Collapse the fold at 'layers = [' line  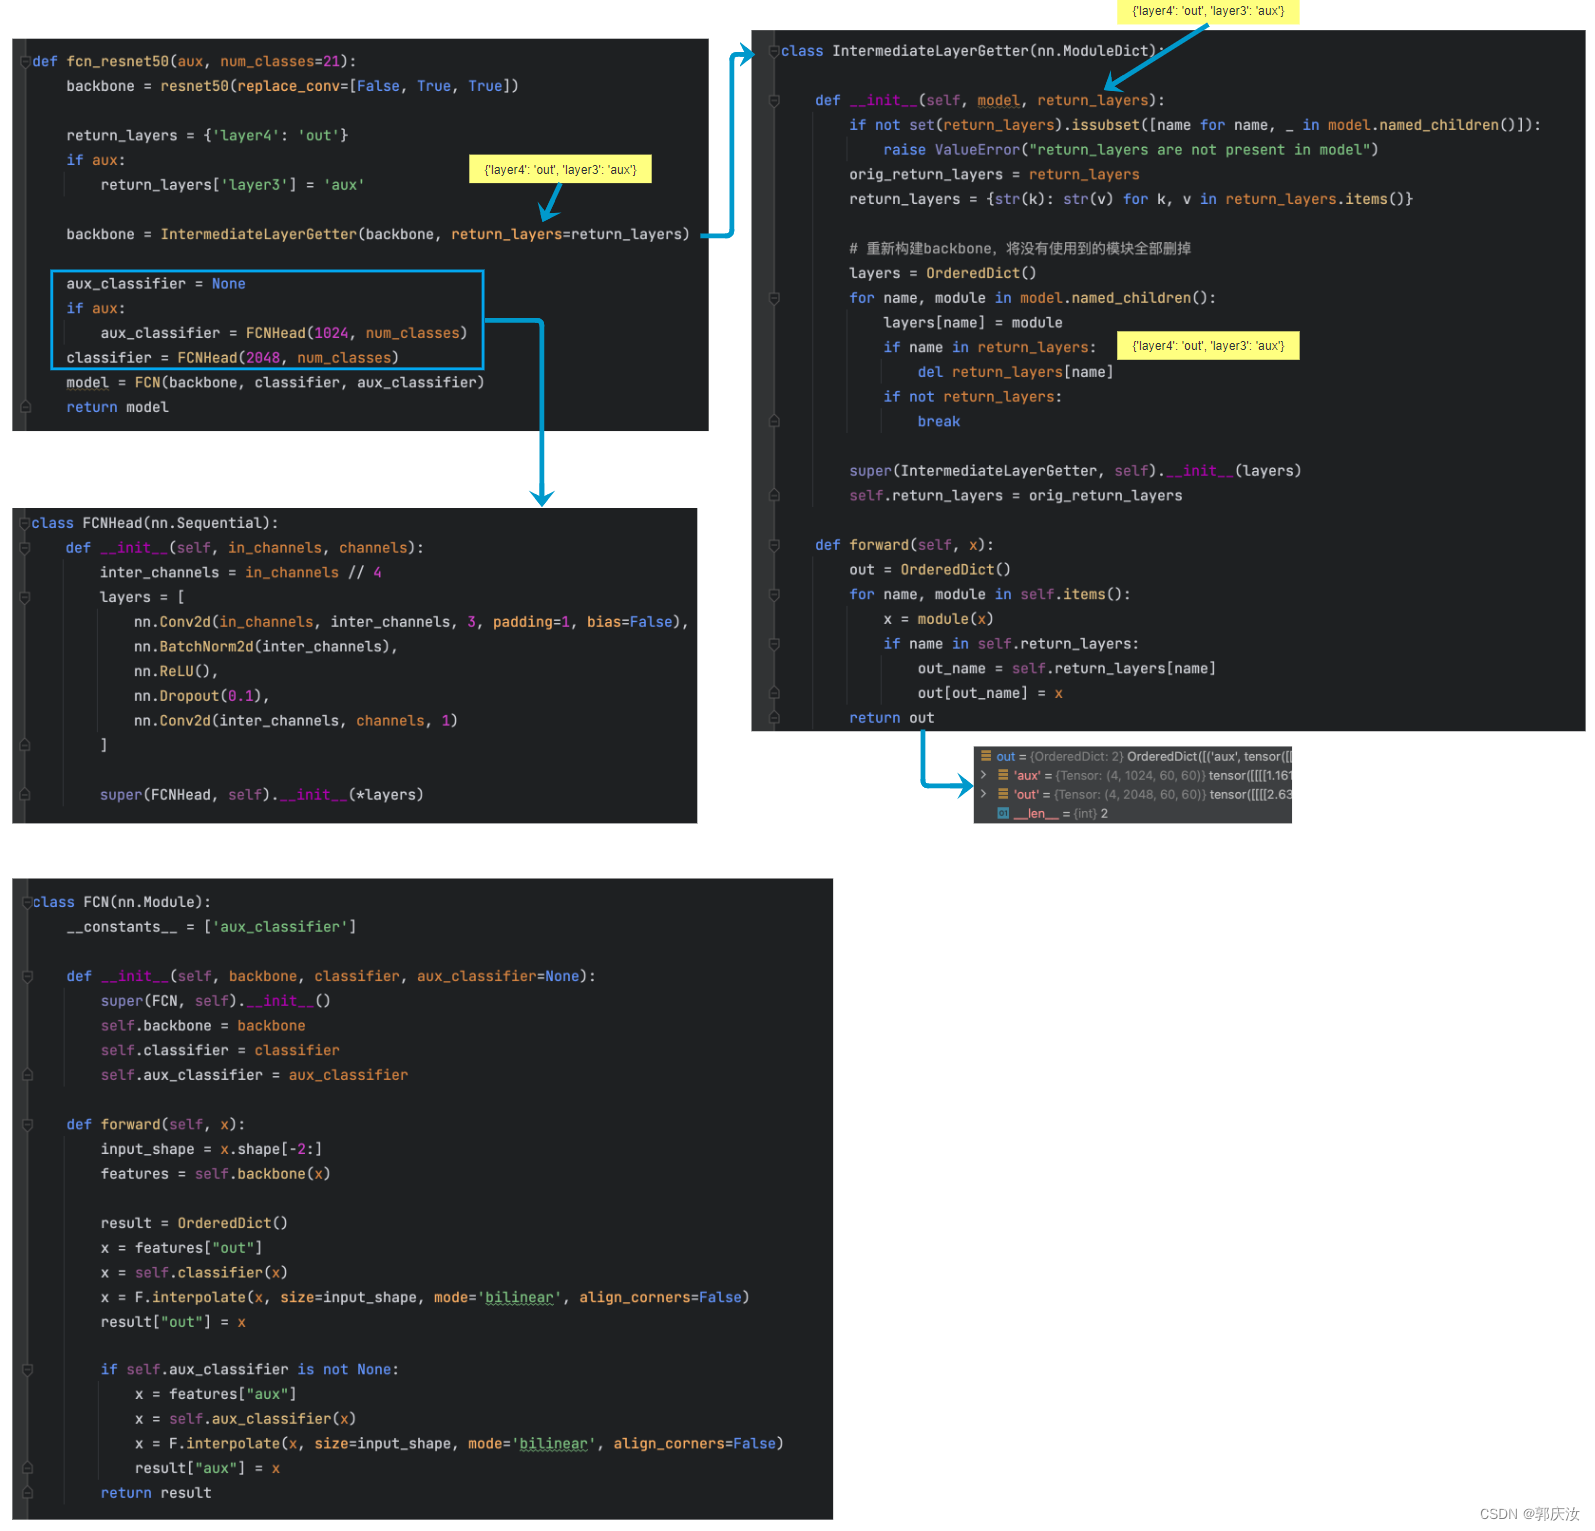[25, 597]
